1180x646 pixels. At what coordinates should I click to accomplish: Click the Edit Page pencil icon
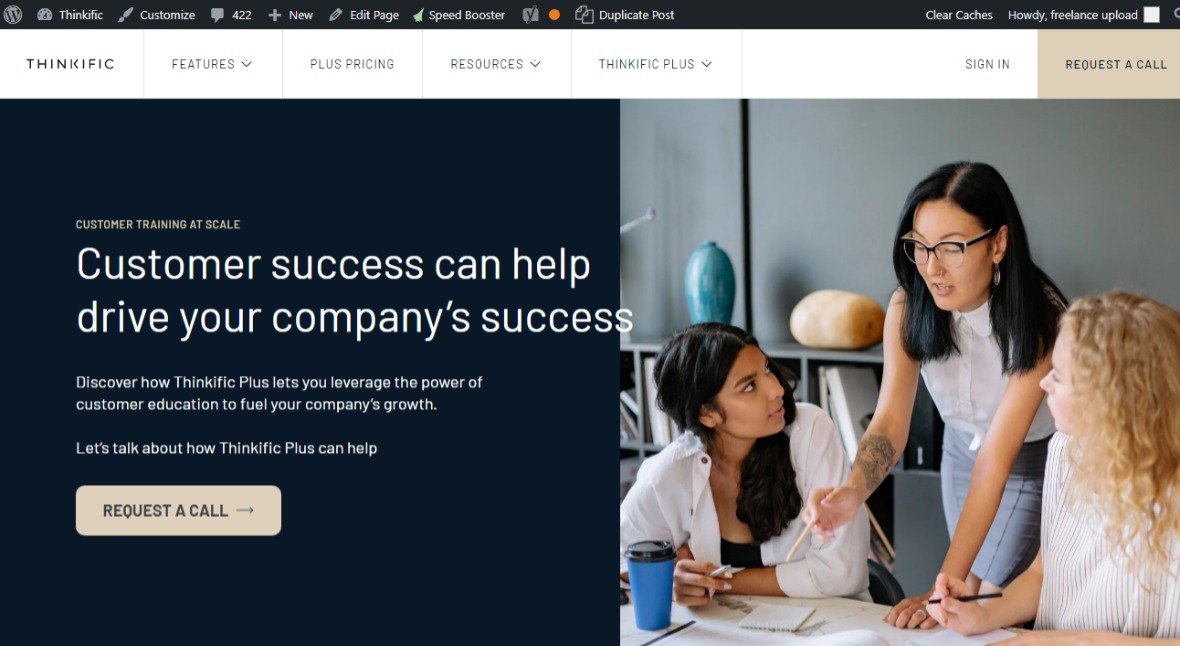pyautogui.click(x=336, y=14)
